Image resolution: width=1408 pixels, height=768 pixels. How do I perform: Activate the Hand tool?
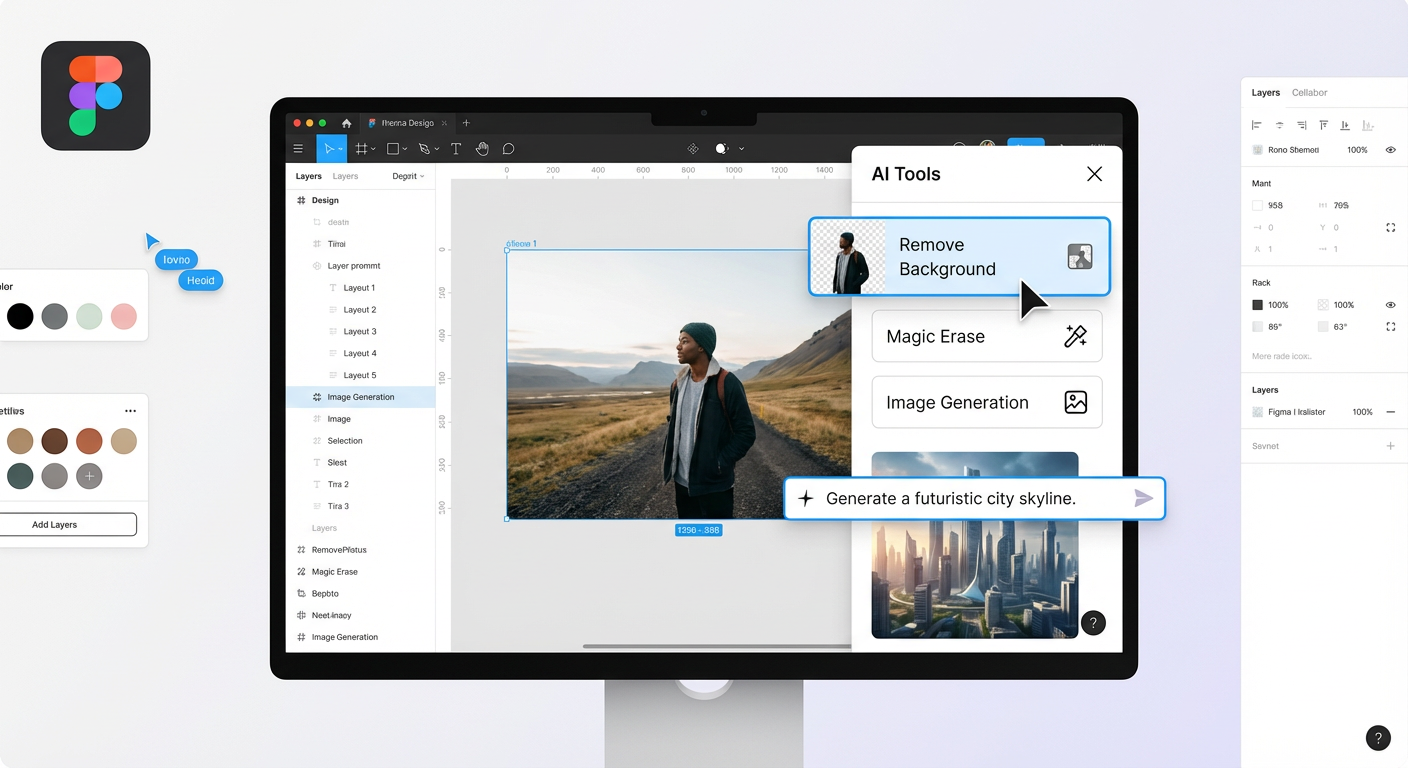[x=482, y=149]
